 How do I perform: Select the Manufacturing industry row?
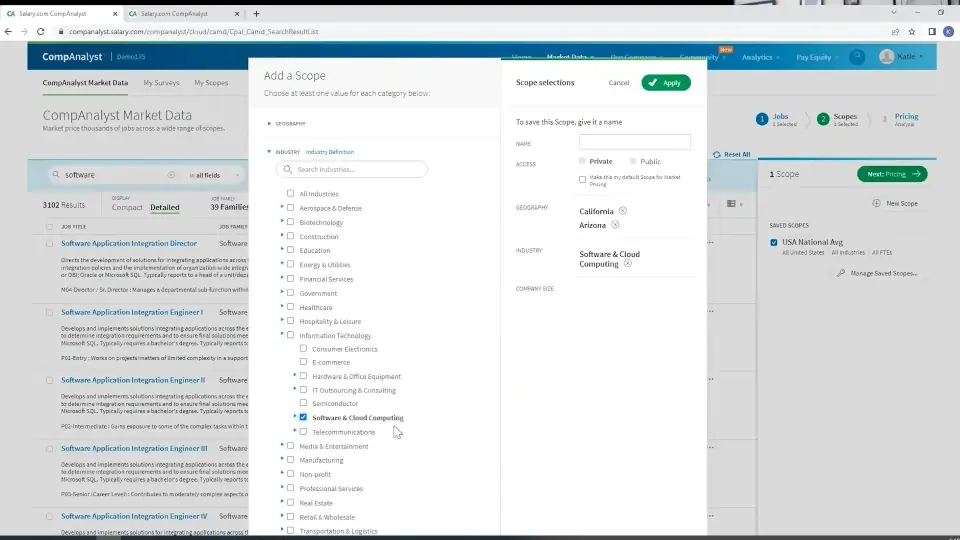pyautogui.click(x=321, y=460)
